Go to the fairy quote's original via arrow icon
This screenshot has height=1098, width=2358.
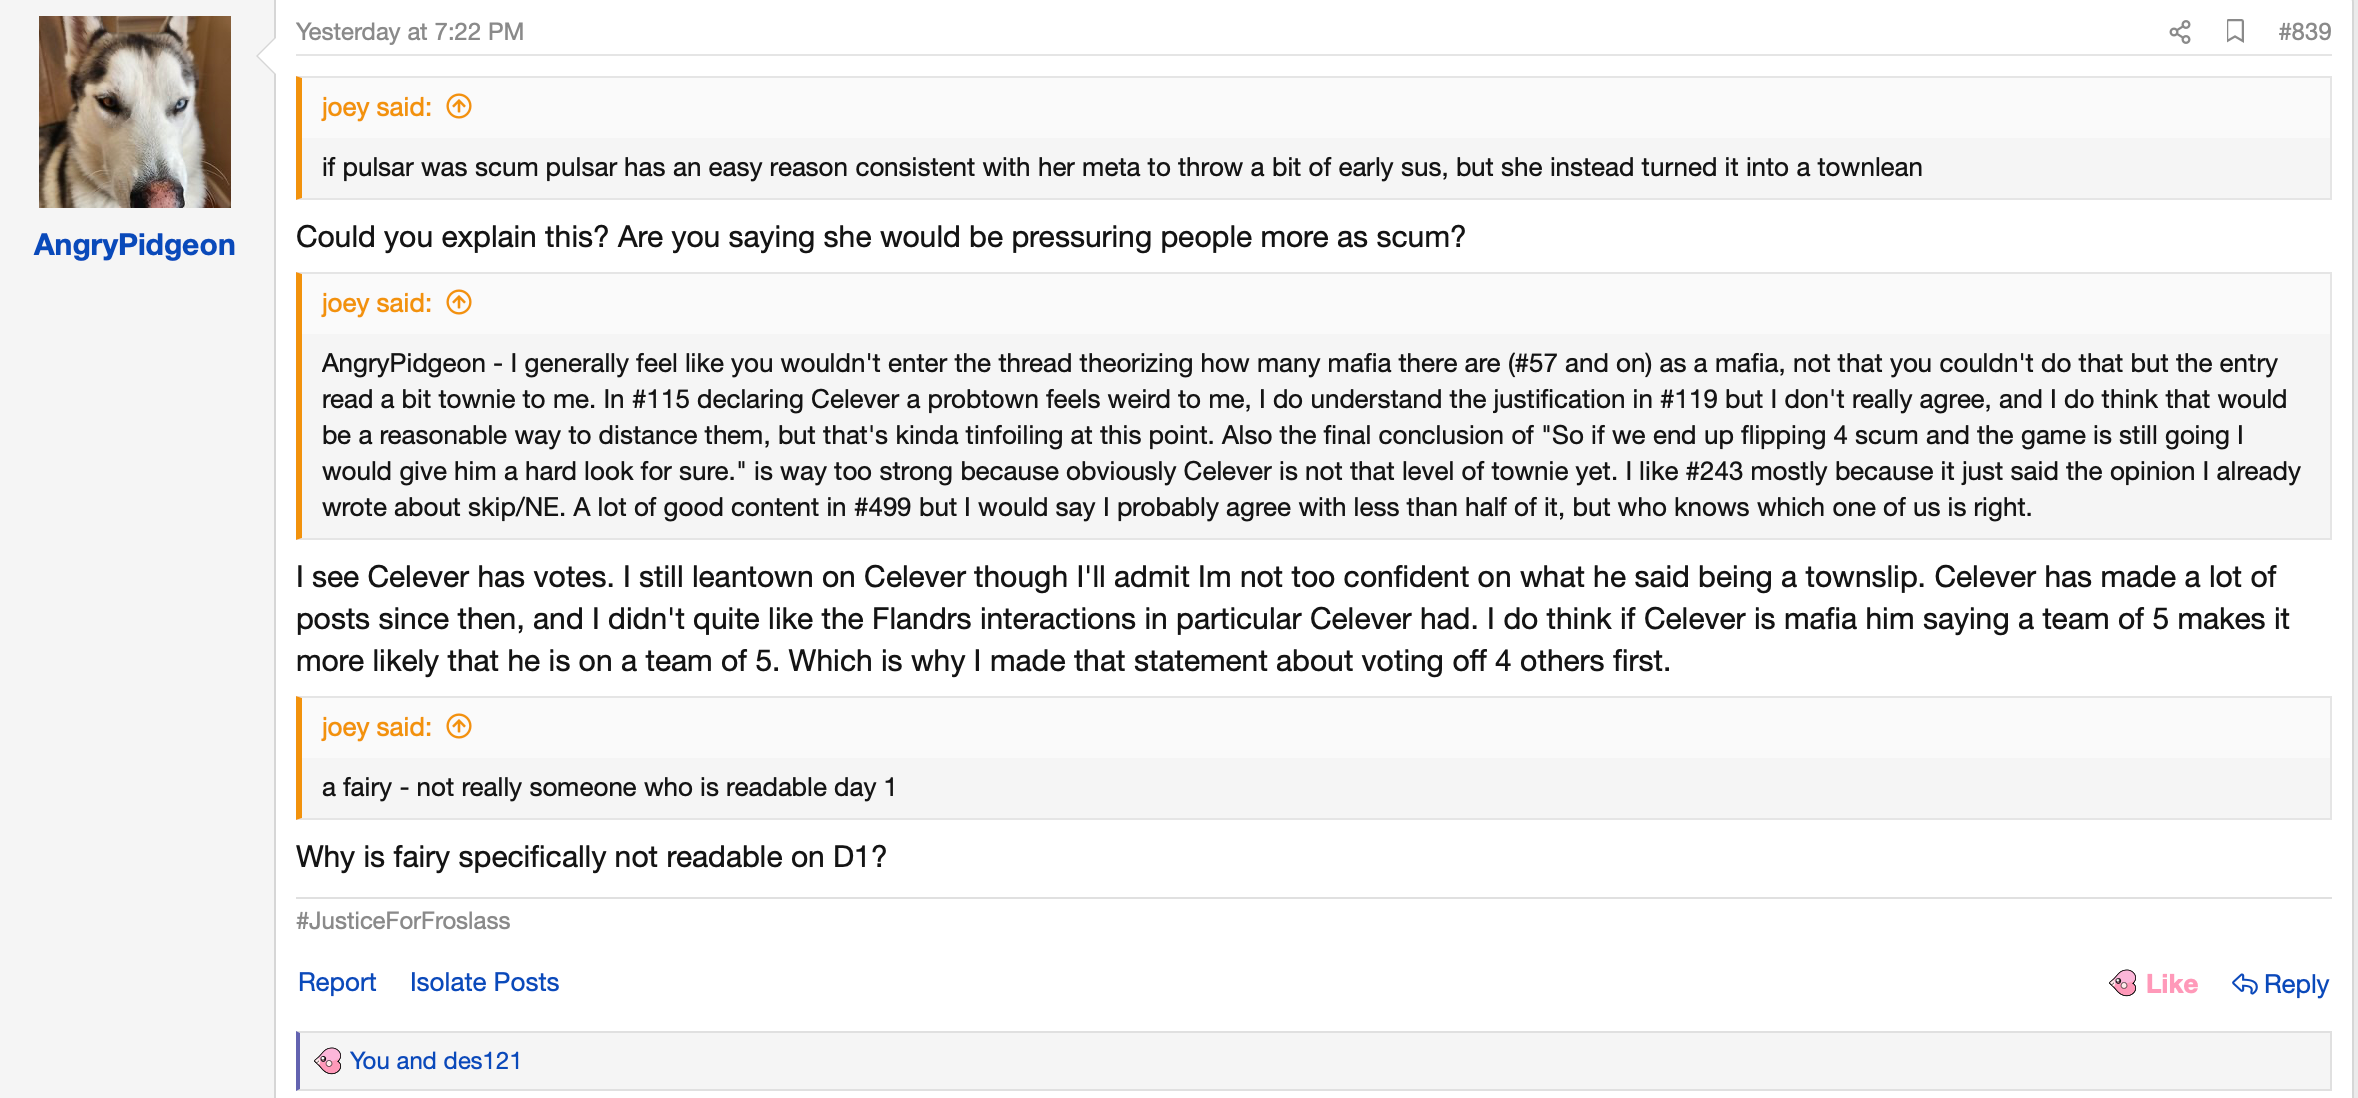point(459,726)
